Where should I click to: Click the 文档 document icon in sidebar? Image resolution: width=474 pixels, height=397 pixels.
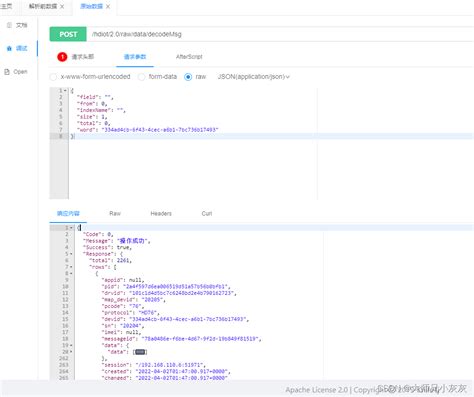[x=9, y=25]
